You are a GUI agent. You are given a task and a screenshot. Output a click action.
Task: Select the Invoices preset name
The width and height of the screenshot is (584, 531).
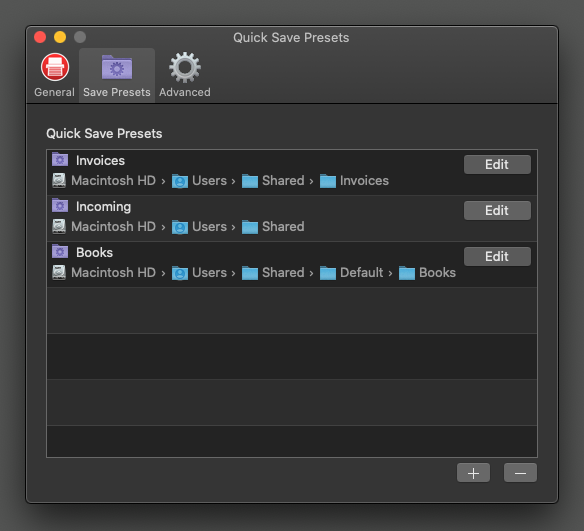click(x=100, y=160)
